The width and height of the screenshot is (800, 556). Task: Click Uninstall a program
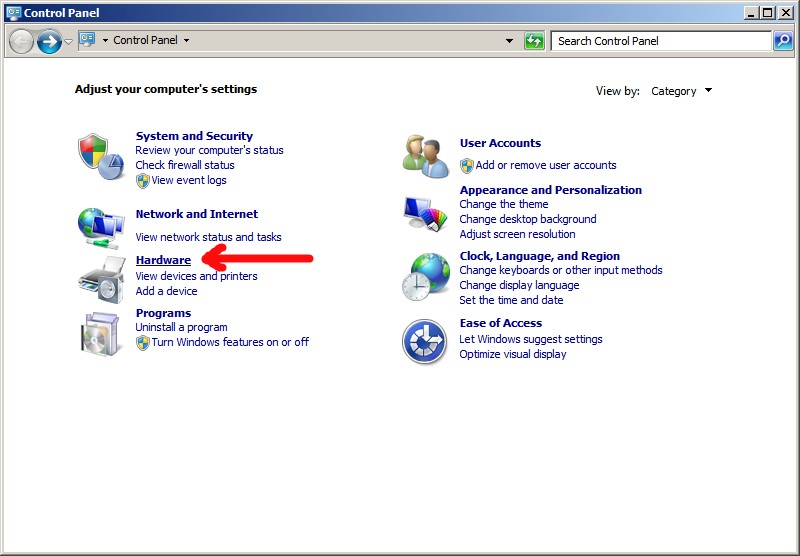[181, 327]
